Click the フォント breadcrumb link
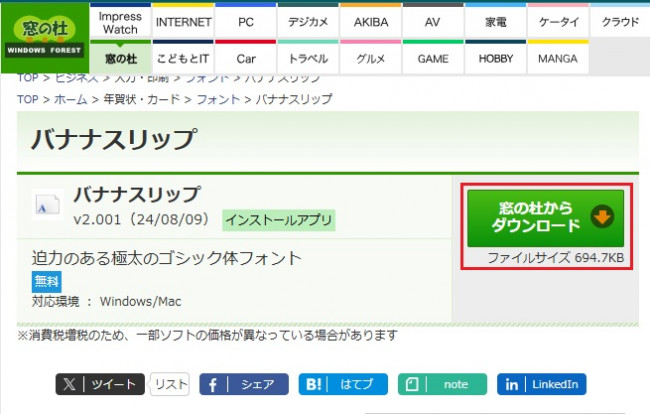650x414 pixels. click(217, 99)
